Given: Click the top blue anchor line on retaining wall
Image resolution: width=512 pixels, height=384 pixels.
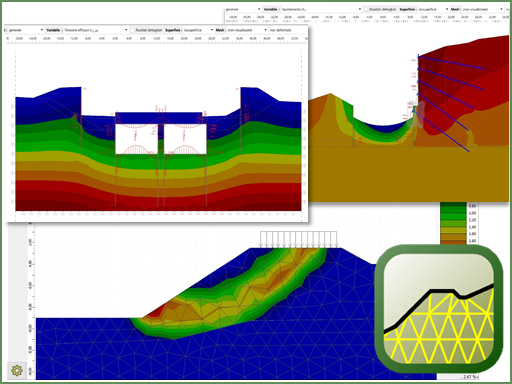Looking at the screenshot, I should 451,63.
